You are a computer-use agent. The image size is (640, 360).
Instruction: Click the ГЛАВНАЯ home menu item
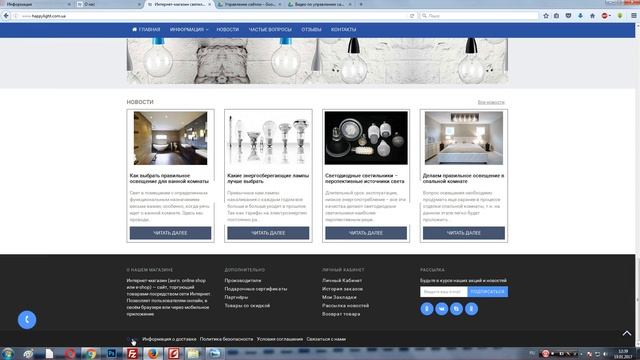pyautogui.click(x=146, y=30)
